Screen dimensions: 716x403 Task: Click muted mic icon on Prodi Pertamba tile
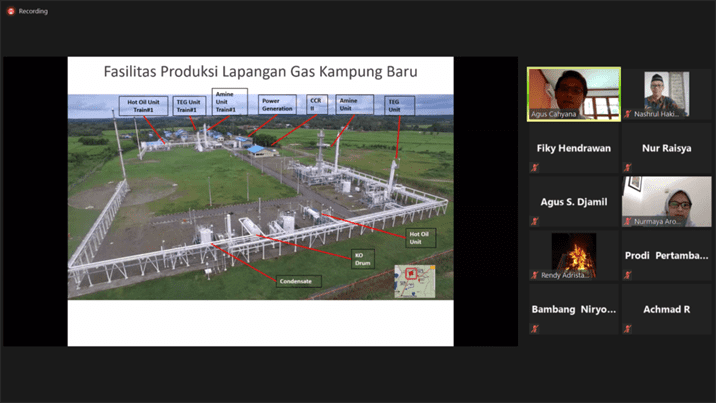(627, 275)
